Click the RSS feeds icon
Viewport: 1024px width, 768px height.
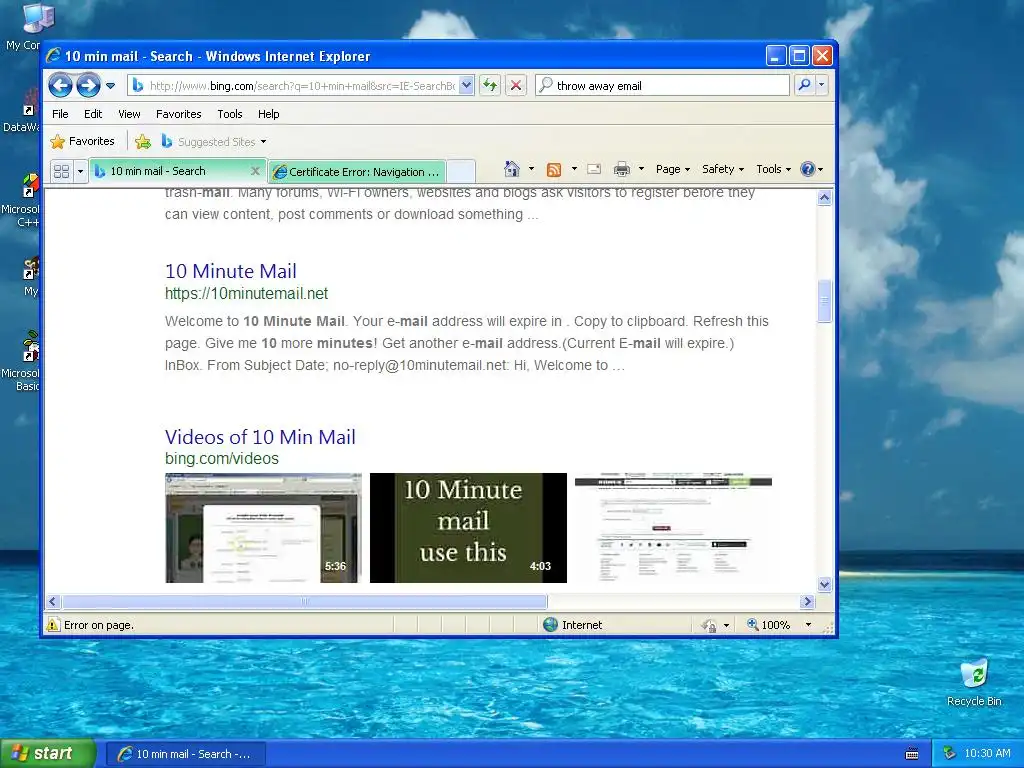[x=554, y=169]
